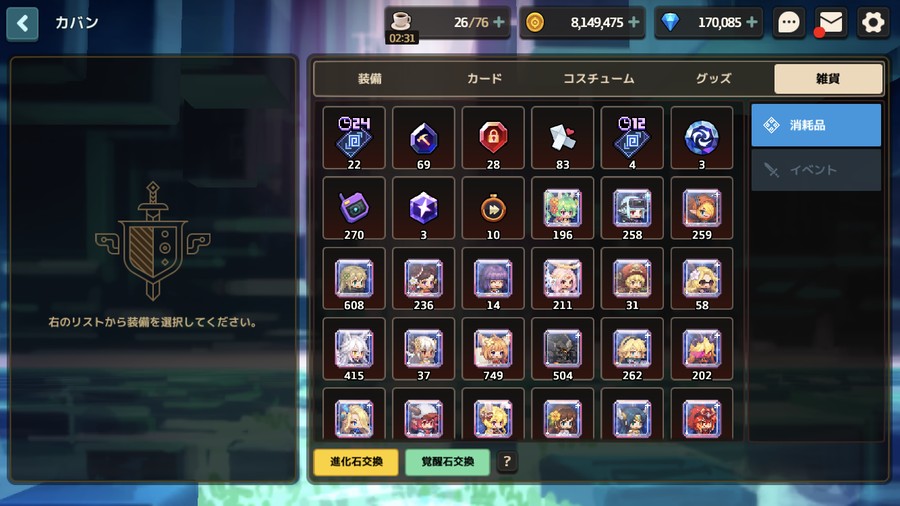Add gold coins with plus button
The width and height of the screenshot is (900, 506).
point(634,22)
